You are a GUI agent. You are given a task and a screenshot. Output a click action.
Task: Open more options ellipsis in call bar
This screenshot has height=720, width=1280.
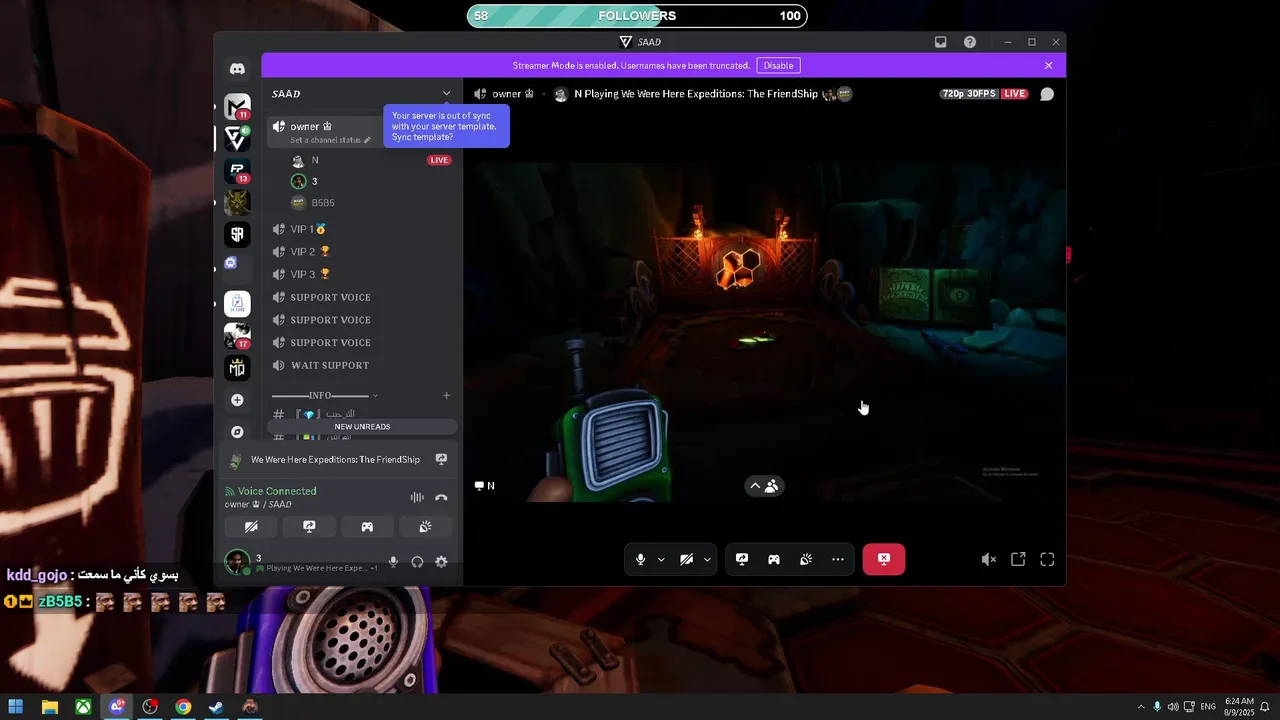838,560
